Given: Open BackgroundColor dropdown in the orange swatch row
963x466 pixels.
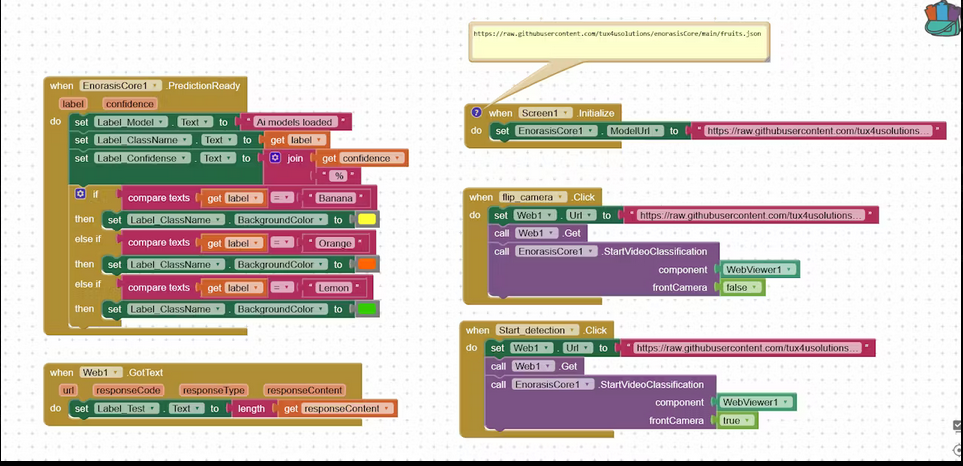Looking at the screenshot, I should coord(280,265).
